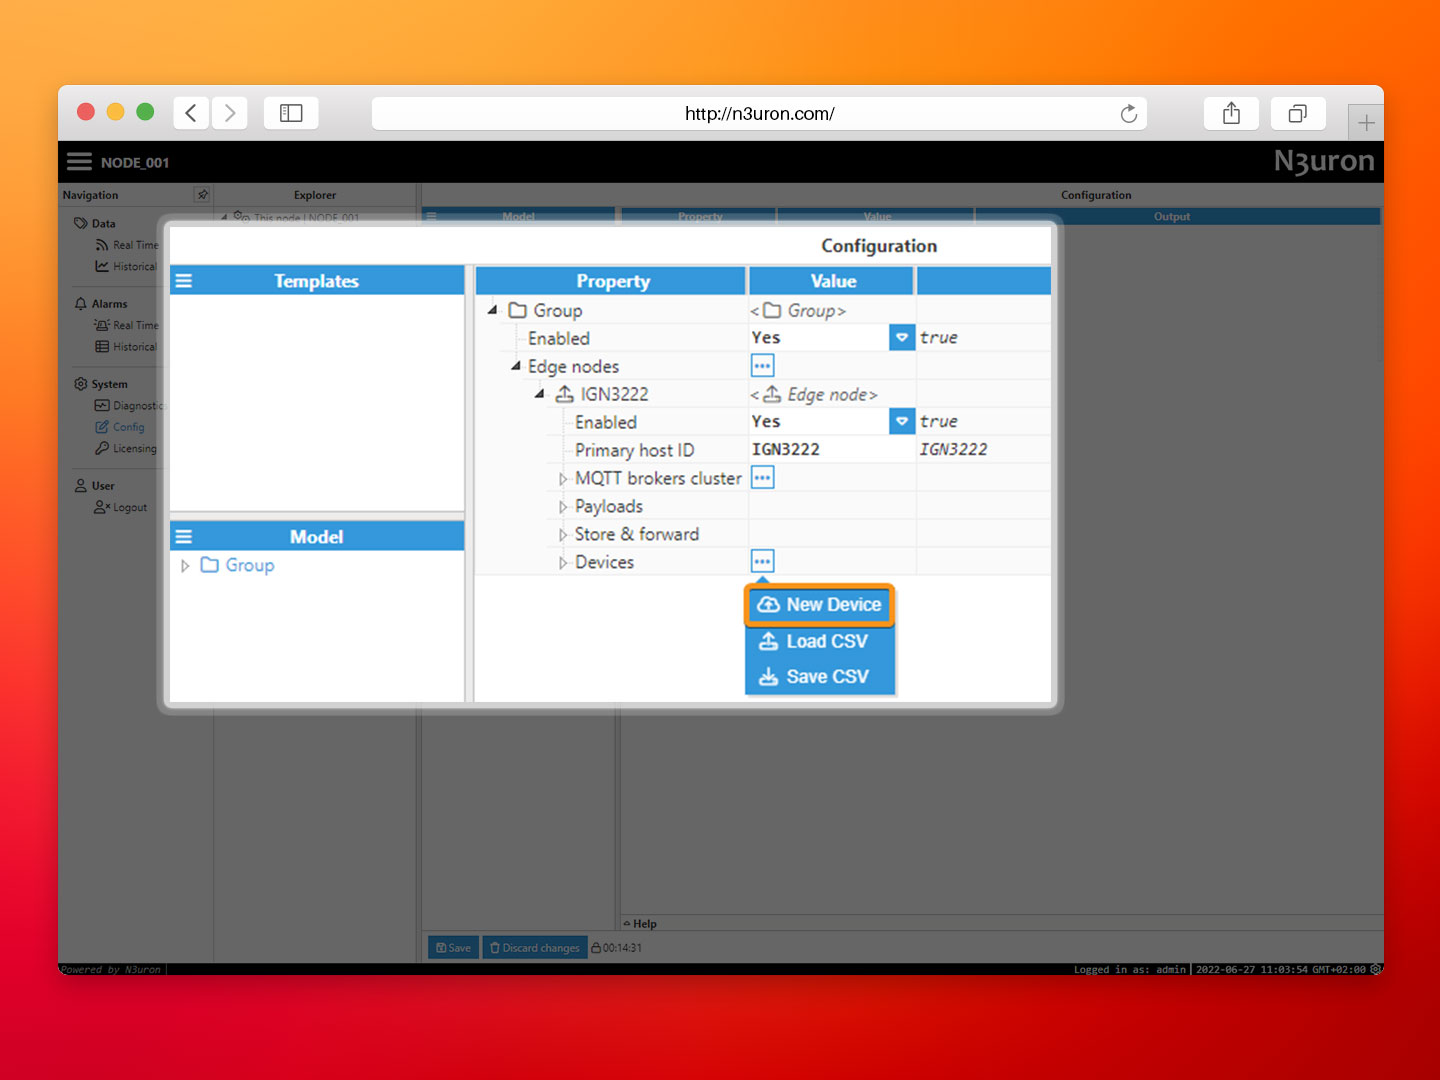The image size is (1440, 1080).
Task: Expand the Devices row
Action: pos(563,563)
